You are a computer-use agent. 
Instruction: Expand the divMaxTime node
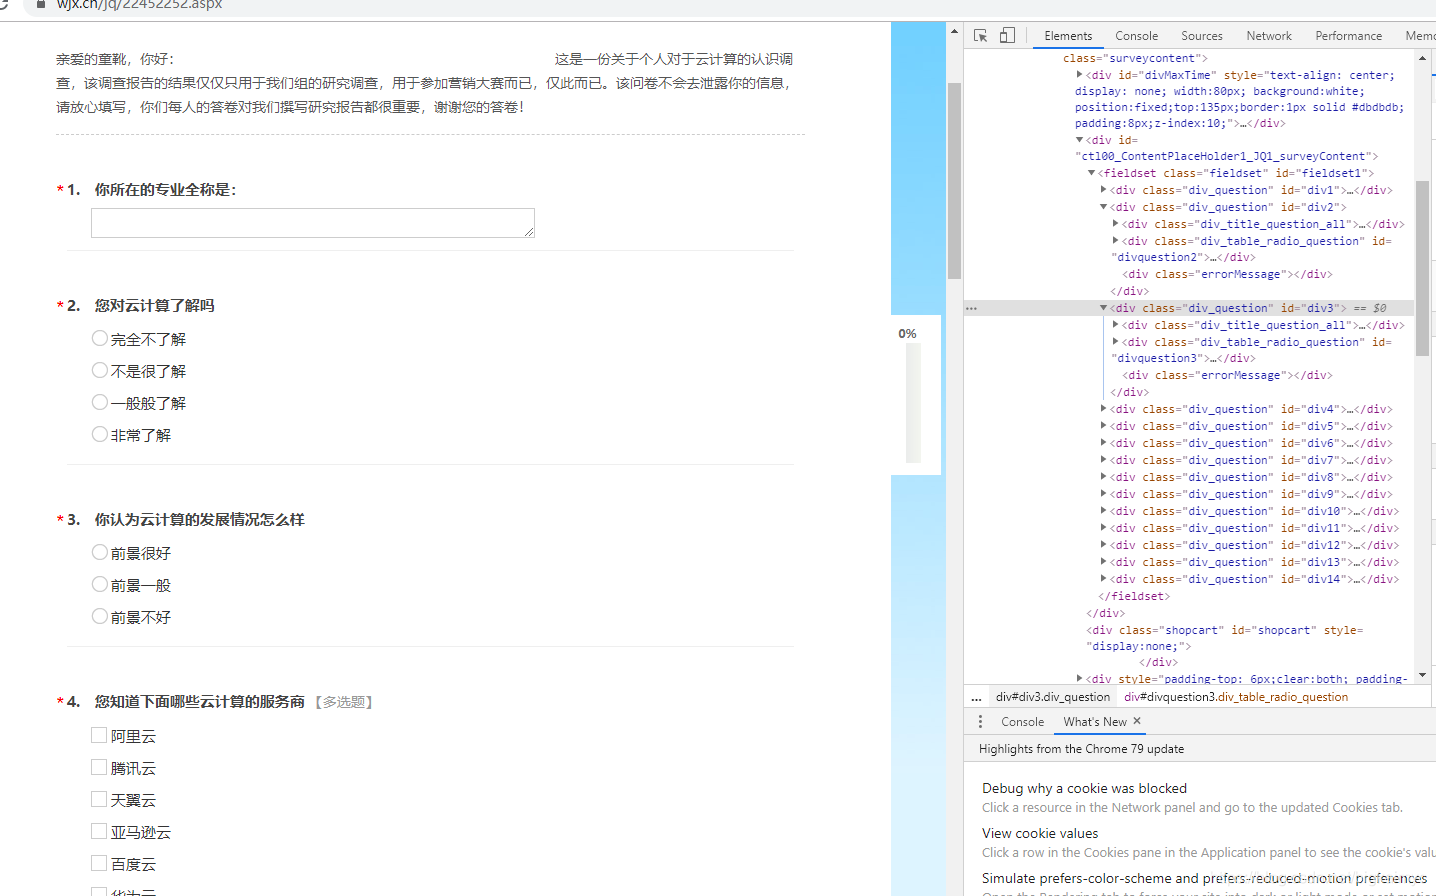point(1079,74)
